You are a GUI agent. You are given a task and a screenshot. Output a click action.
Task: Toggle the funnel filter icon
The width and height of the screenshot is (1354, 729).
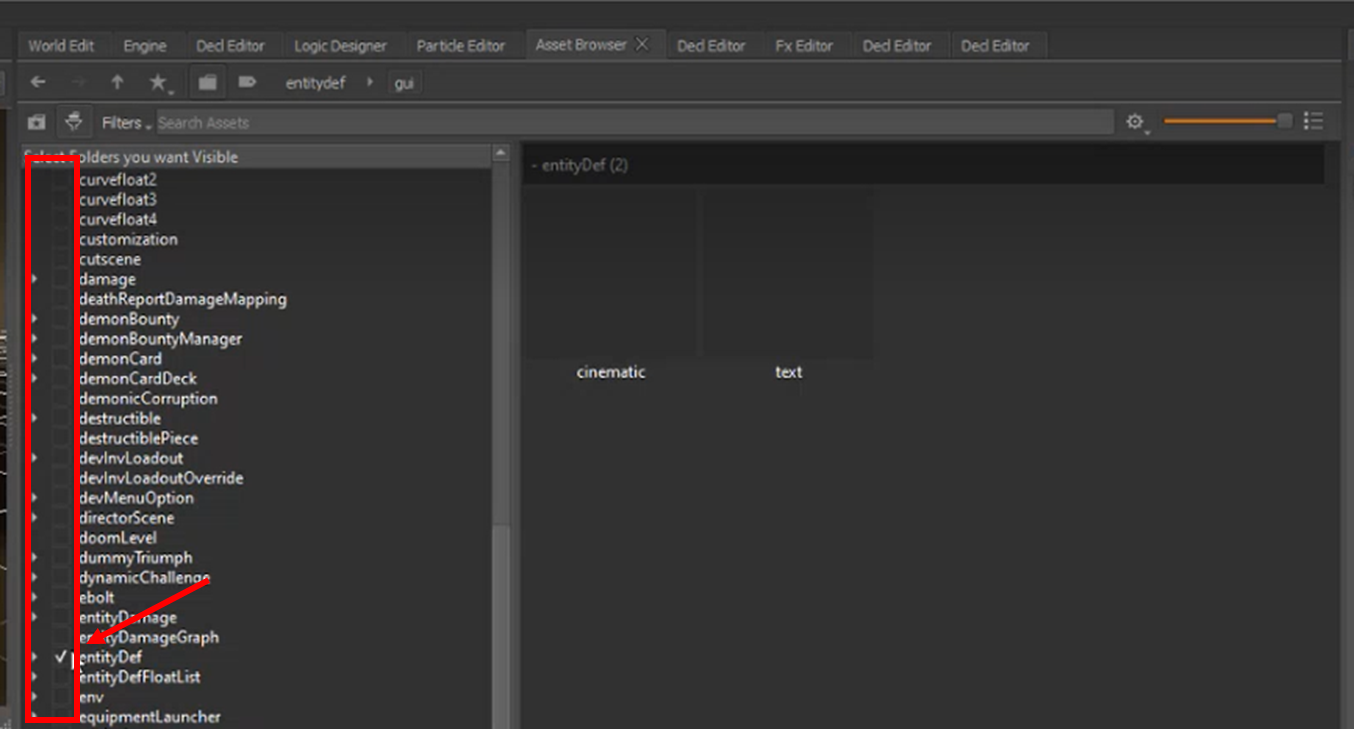click(x=73, y=122)
